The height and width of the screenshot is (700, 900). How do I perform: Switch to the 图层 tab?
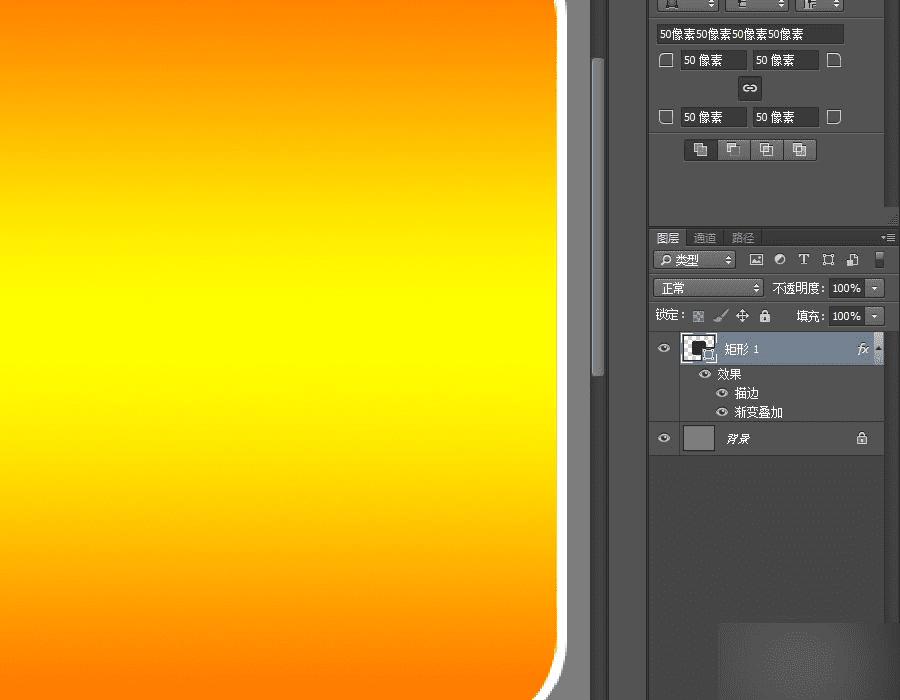tap(668, 238)
